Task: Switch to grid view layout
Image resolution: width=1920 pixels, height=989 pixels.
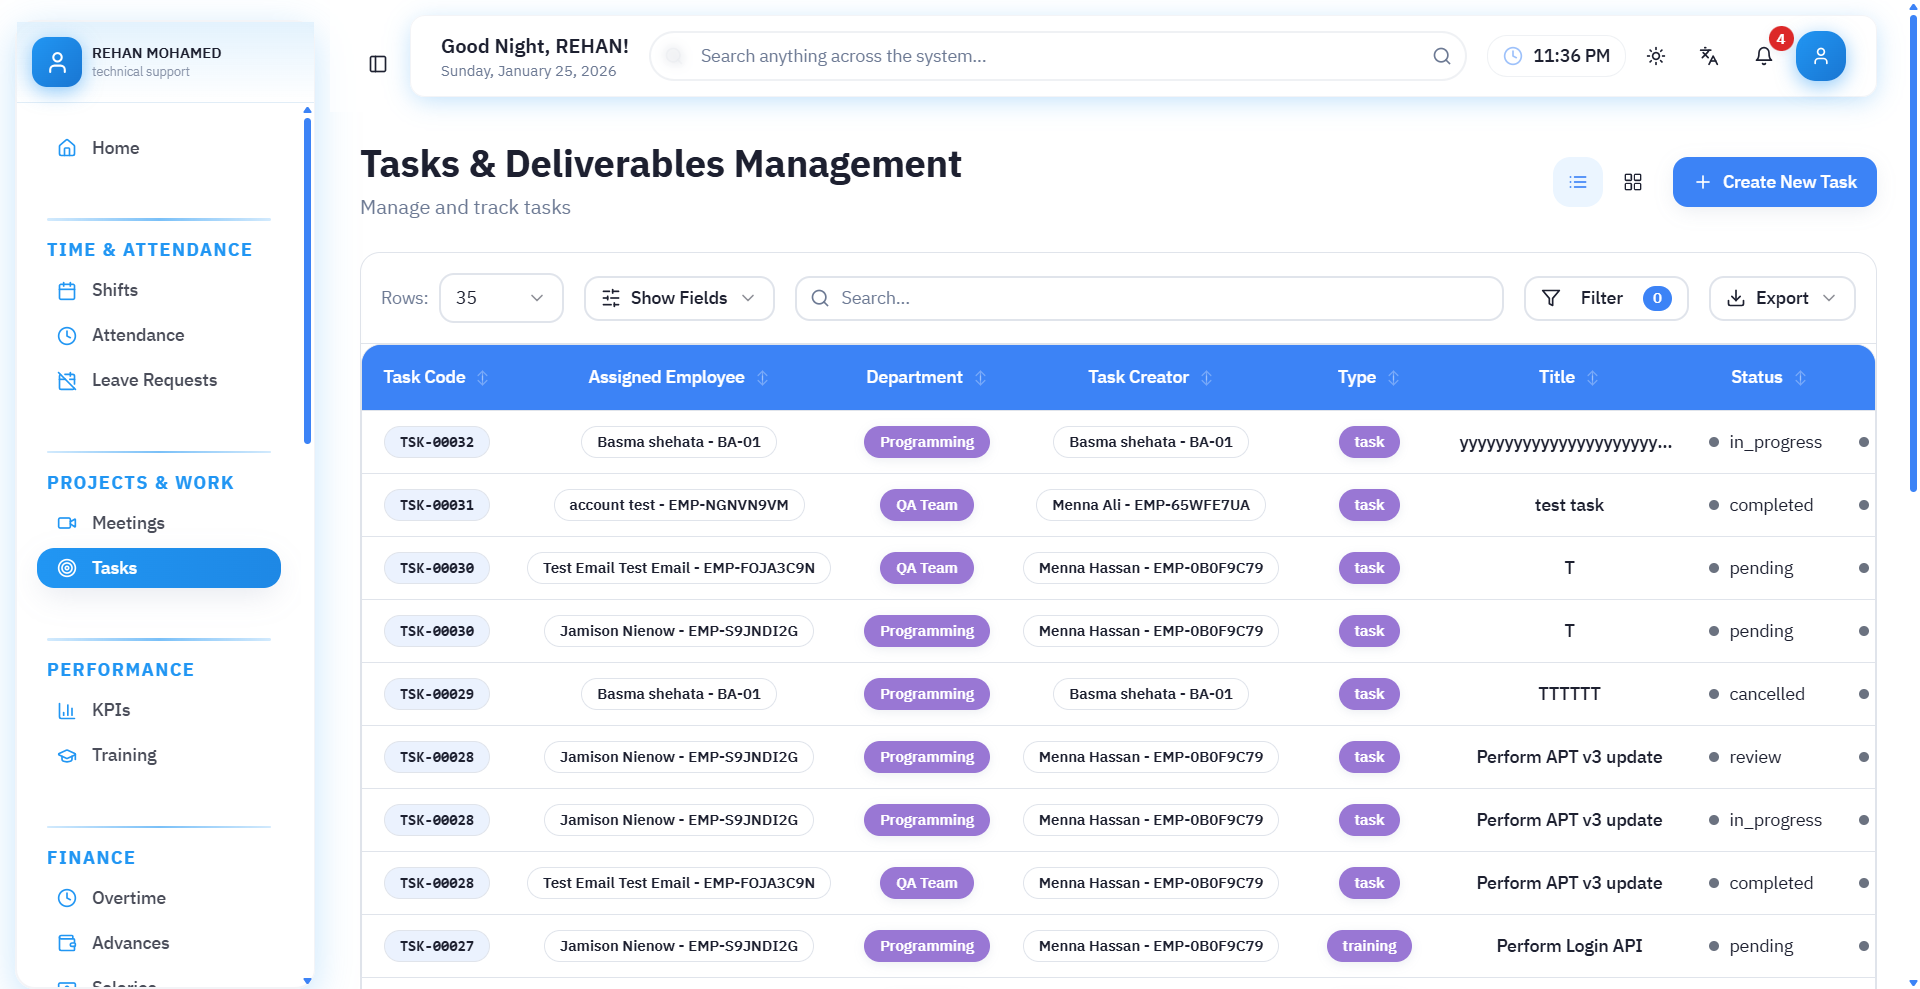Action: (1633, 182)
